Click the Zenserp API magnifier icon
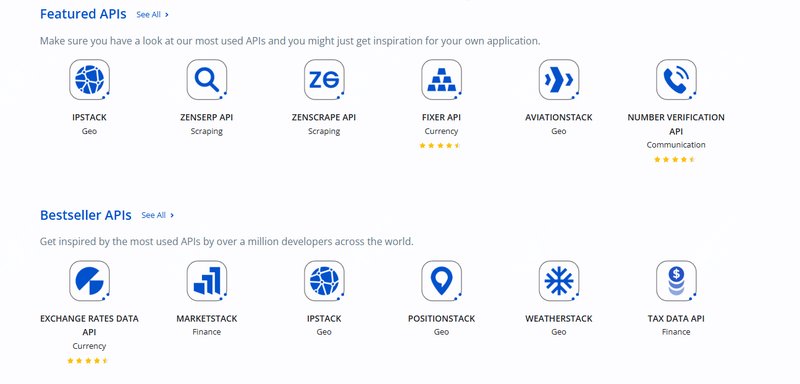Screen dimensions: 800x384 [207, 80]
